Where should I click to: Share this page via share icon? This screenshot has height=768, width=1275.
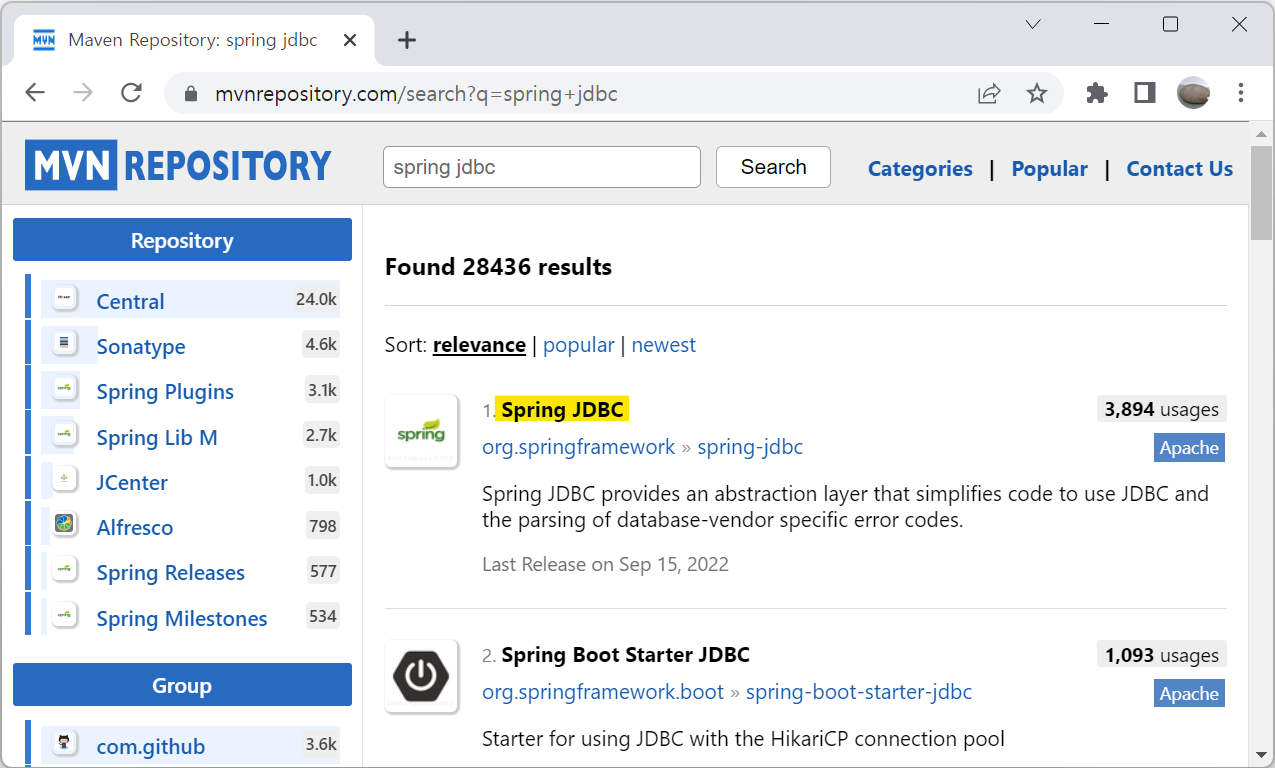[x=989, y=93]
